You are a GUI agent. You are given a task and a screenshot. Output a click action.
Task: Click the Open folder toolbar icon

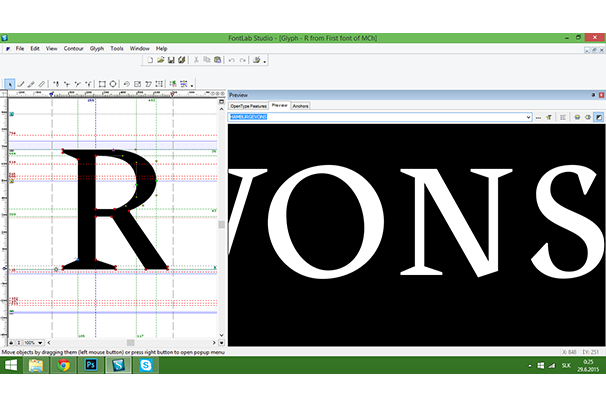point(160,60)
